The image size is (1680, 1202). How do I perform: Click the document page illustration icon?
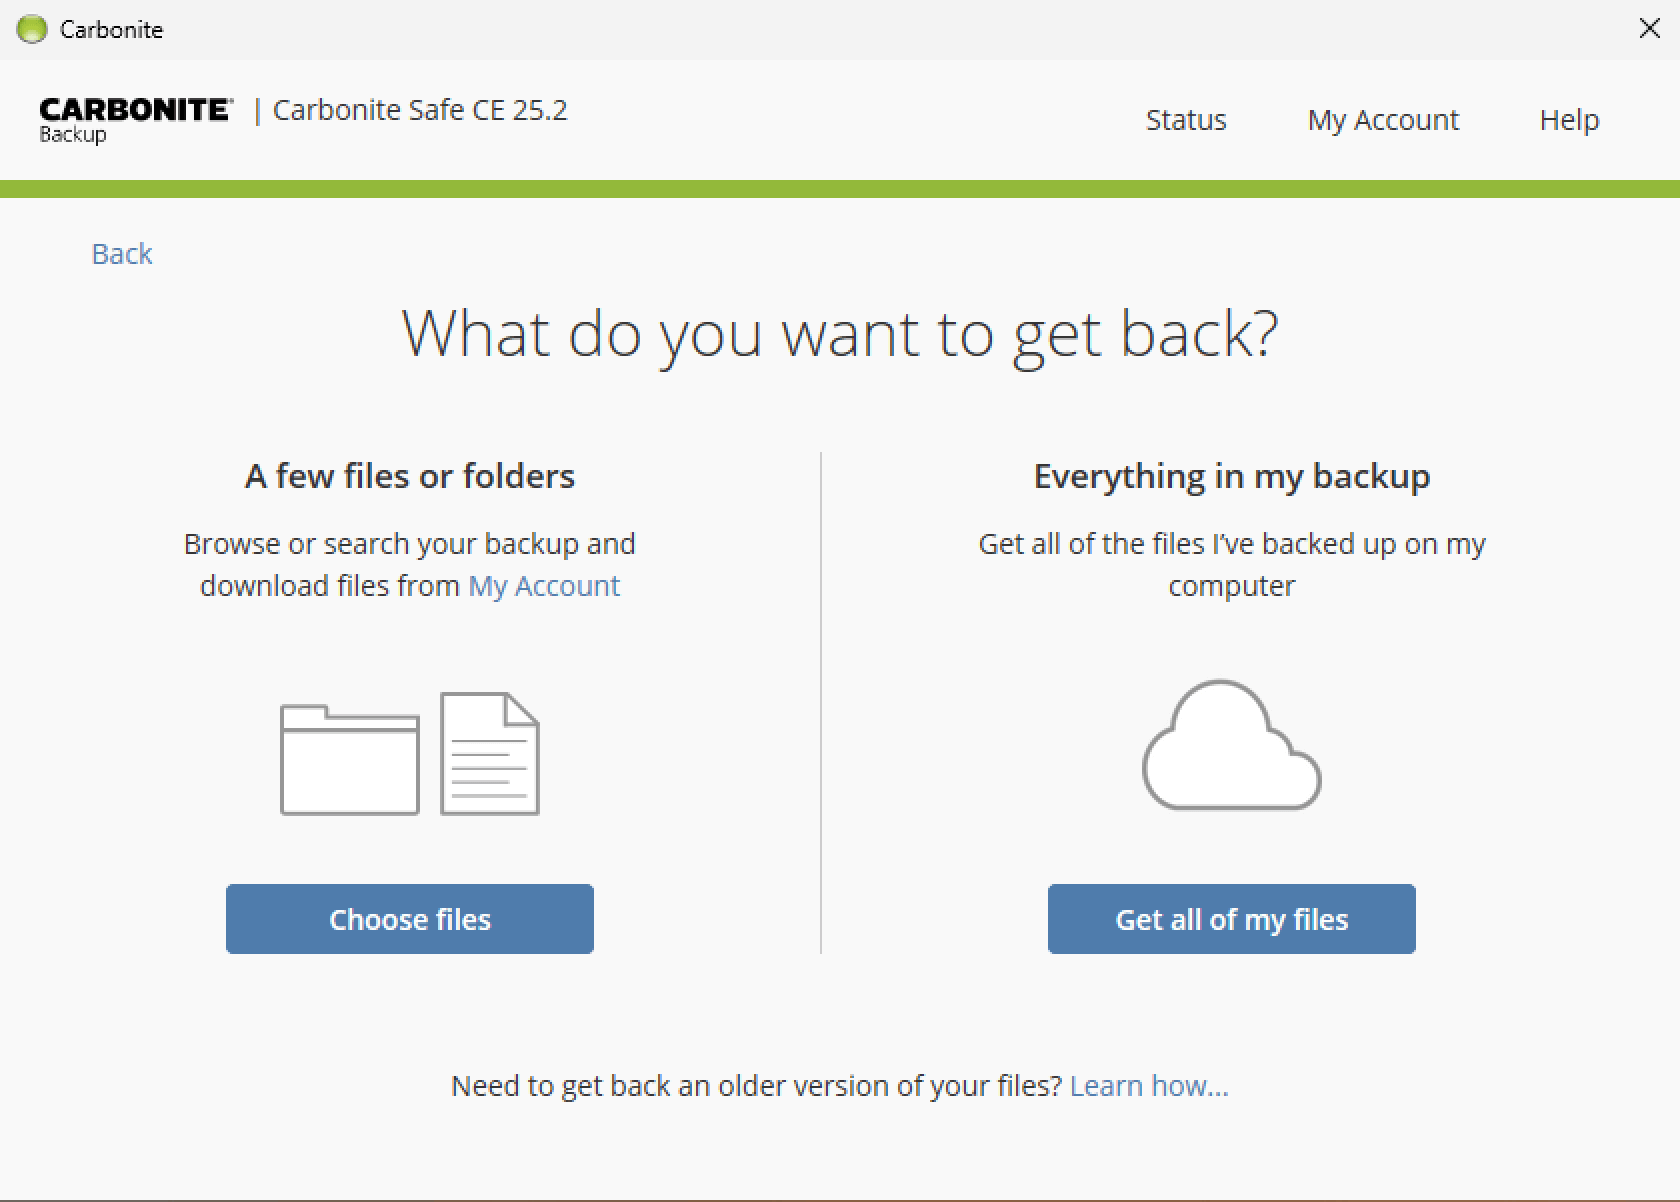(x=490, y=753)
